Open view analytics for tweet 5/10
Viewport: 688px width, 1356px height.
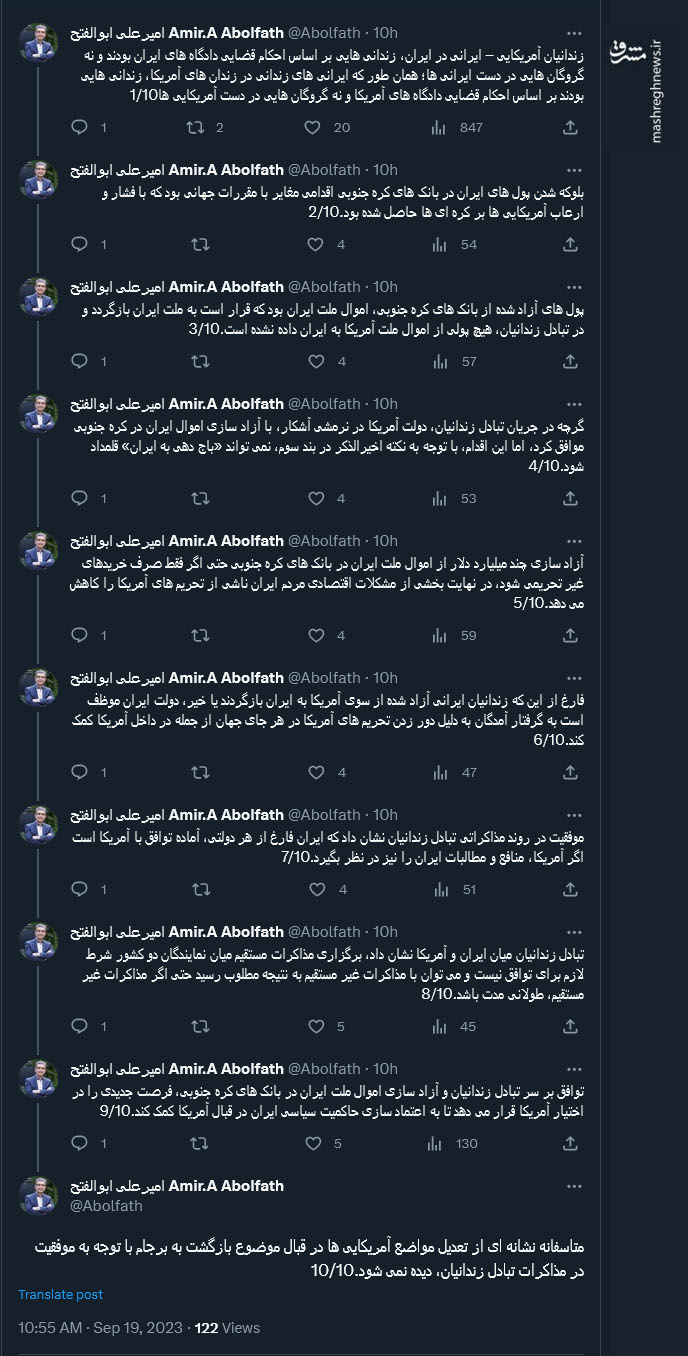pyautogui.click(x=437, y=635)
